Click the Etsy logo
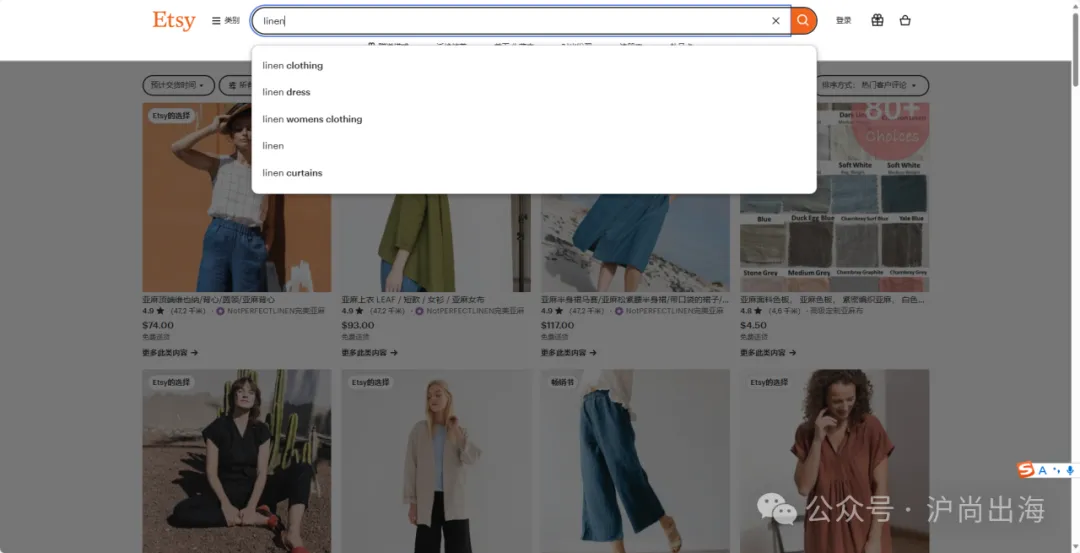This screenshot has height=553, width=1080. [174, 21]
